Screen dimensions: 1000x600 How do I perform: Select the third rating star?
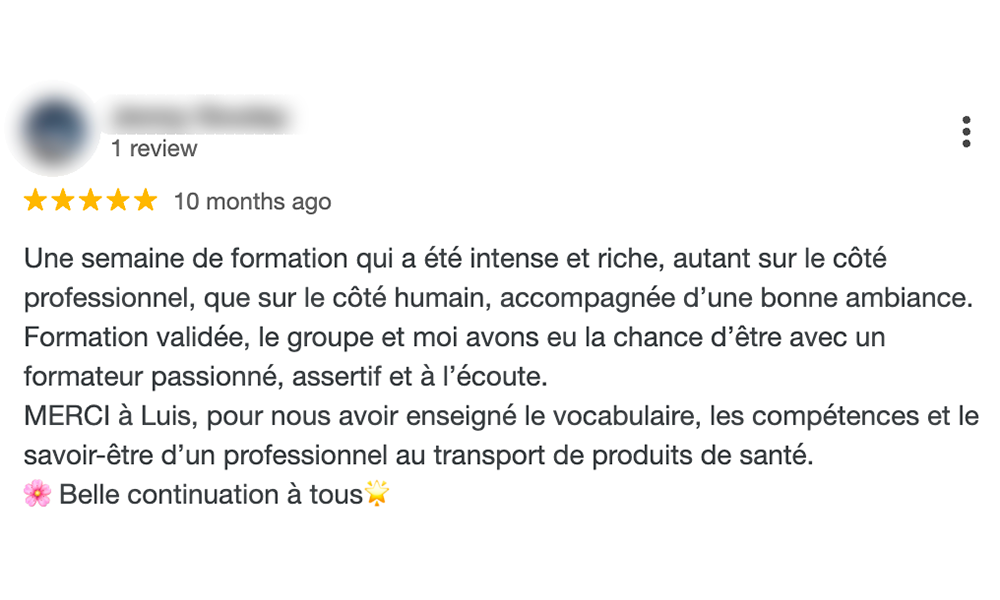pyautogui.click(x=90, y=200)
